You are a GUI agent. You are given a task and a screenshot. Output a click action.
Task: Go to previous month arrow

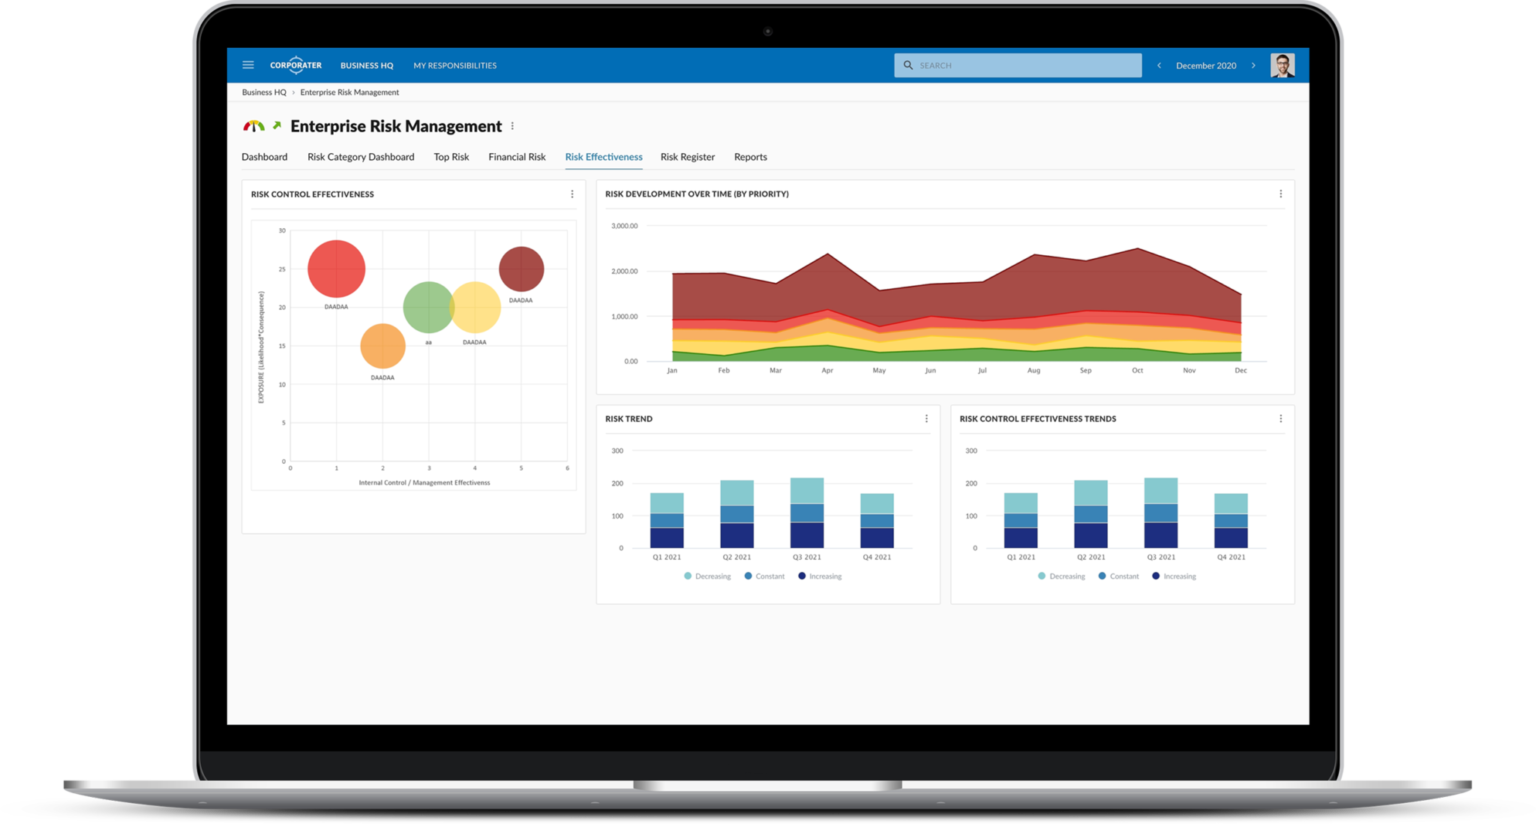pyautogui.click(x=1159, y=65)
